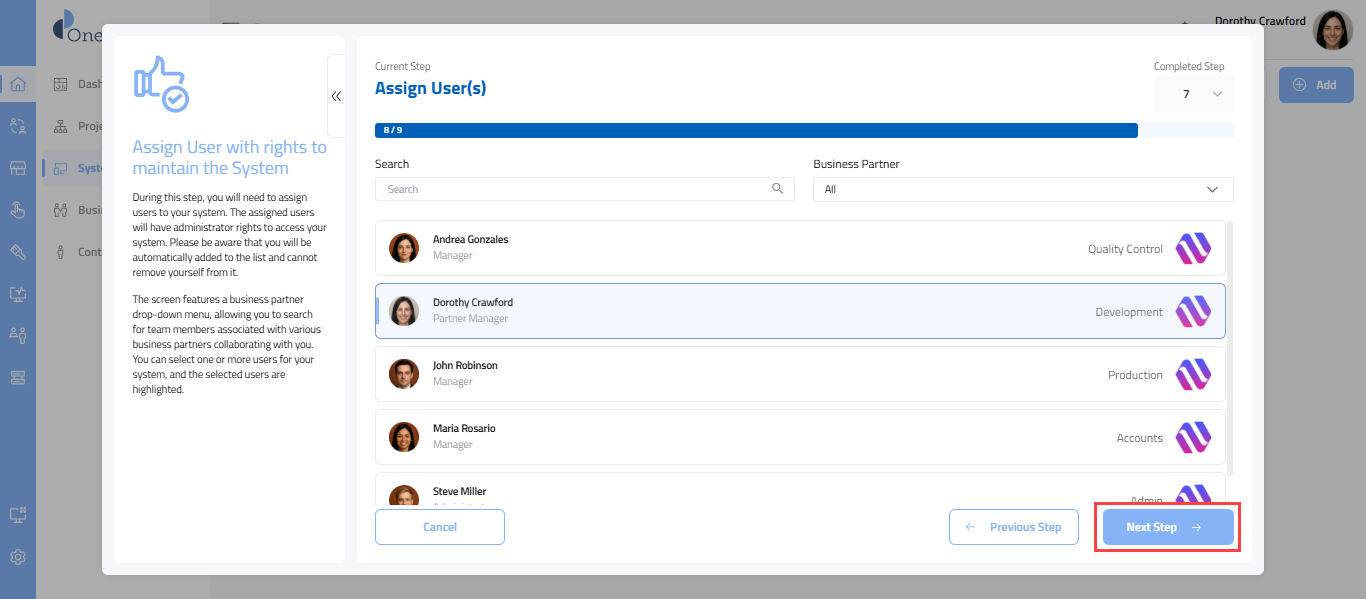Image resolution: width=1366 pixels, height=599 pixels.
Task: Open the Business Partner dropdown
Action: [x=1022, y=189]
